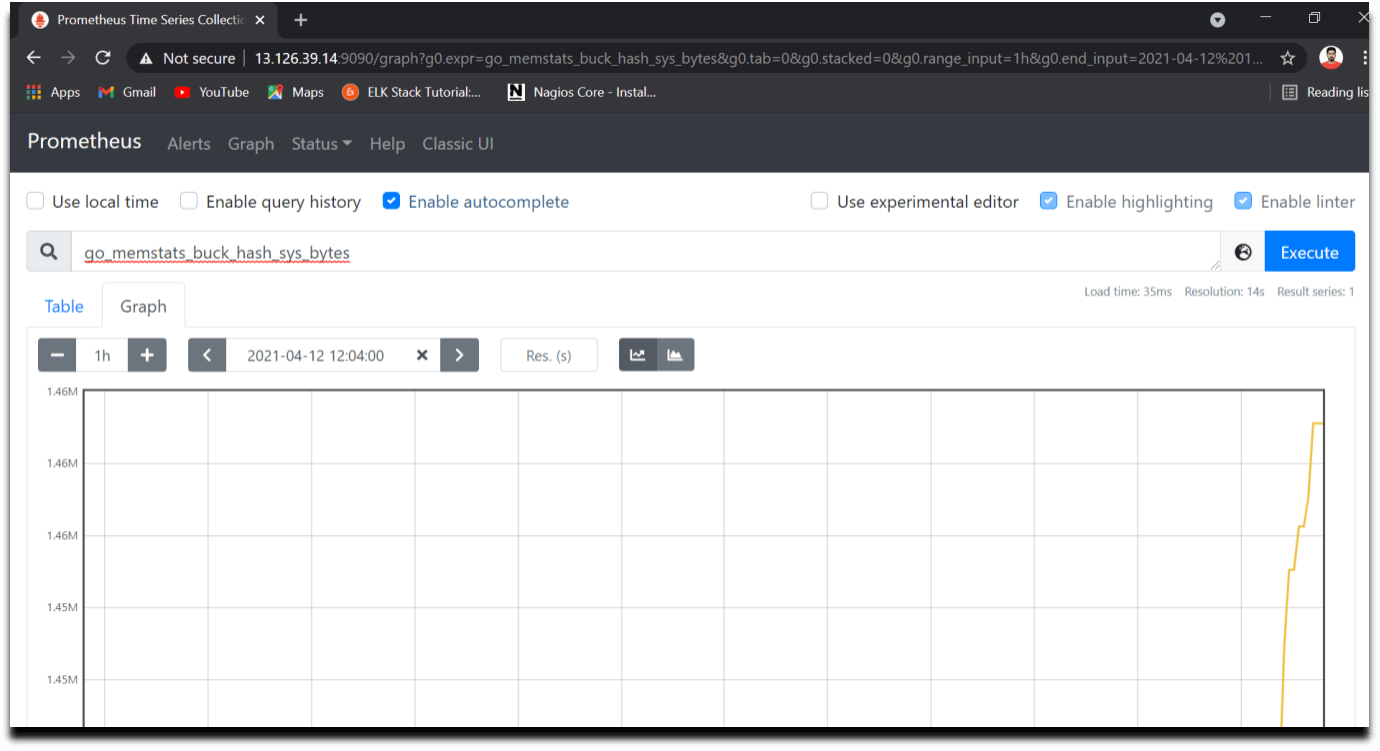Open the Status dropdown menu
Viewport: 1380px width, 751px height.
click(321, 143)
